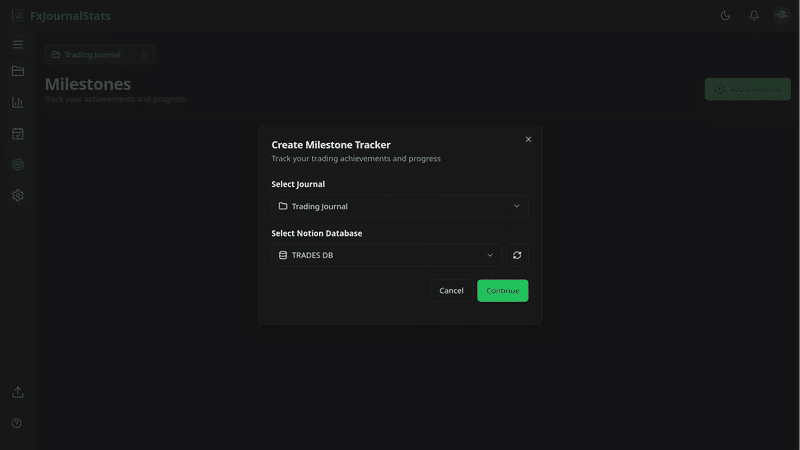Open the settings gear sidebar icon
The width and height of the screenshot is (800, 450).
tap(18, 195)
